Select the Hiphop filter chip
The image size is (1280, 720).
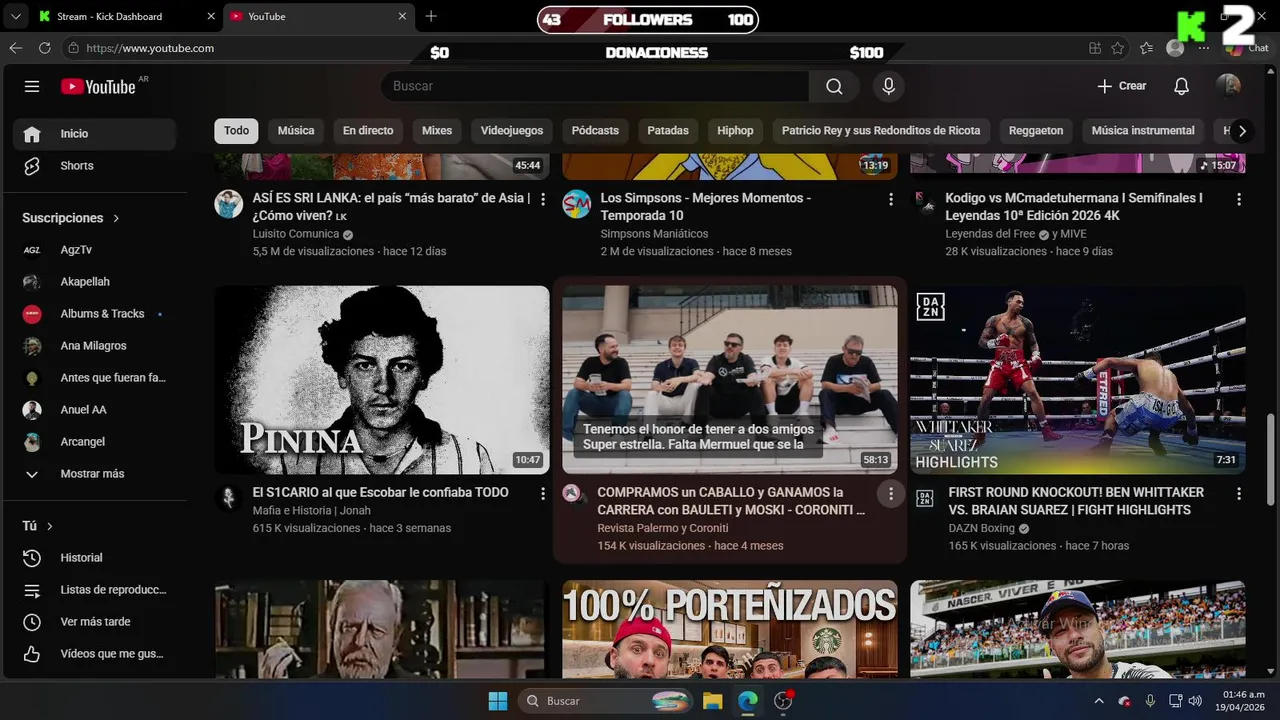735,131
